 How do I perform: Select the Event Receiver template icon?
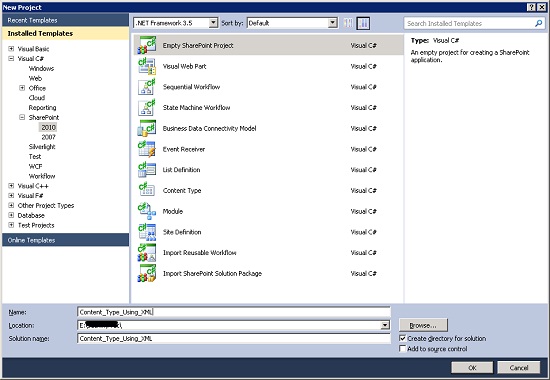click(147, 149)
